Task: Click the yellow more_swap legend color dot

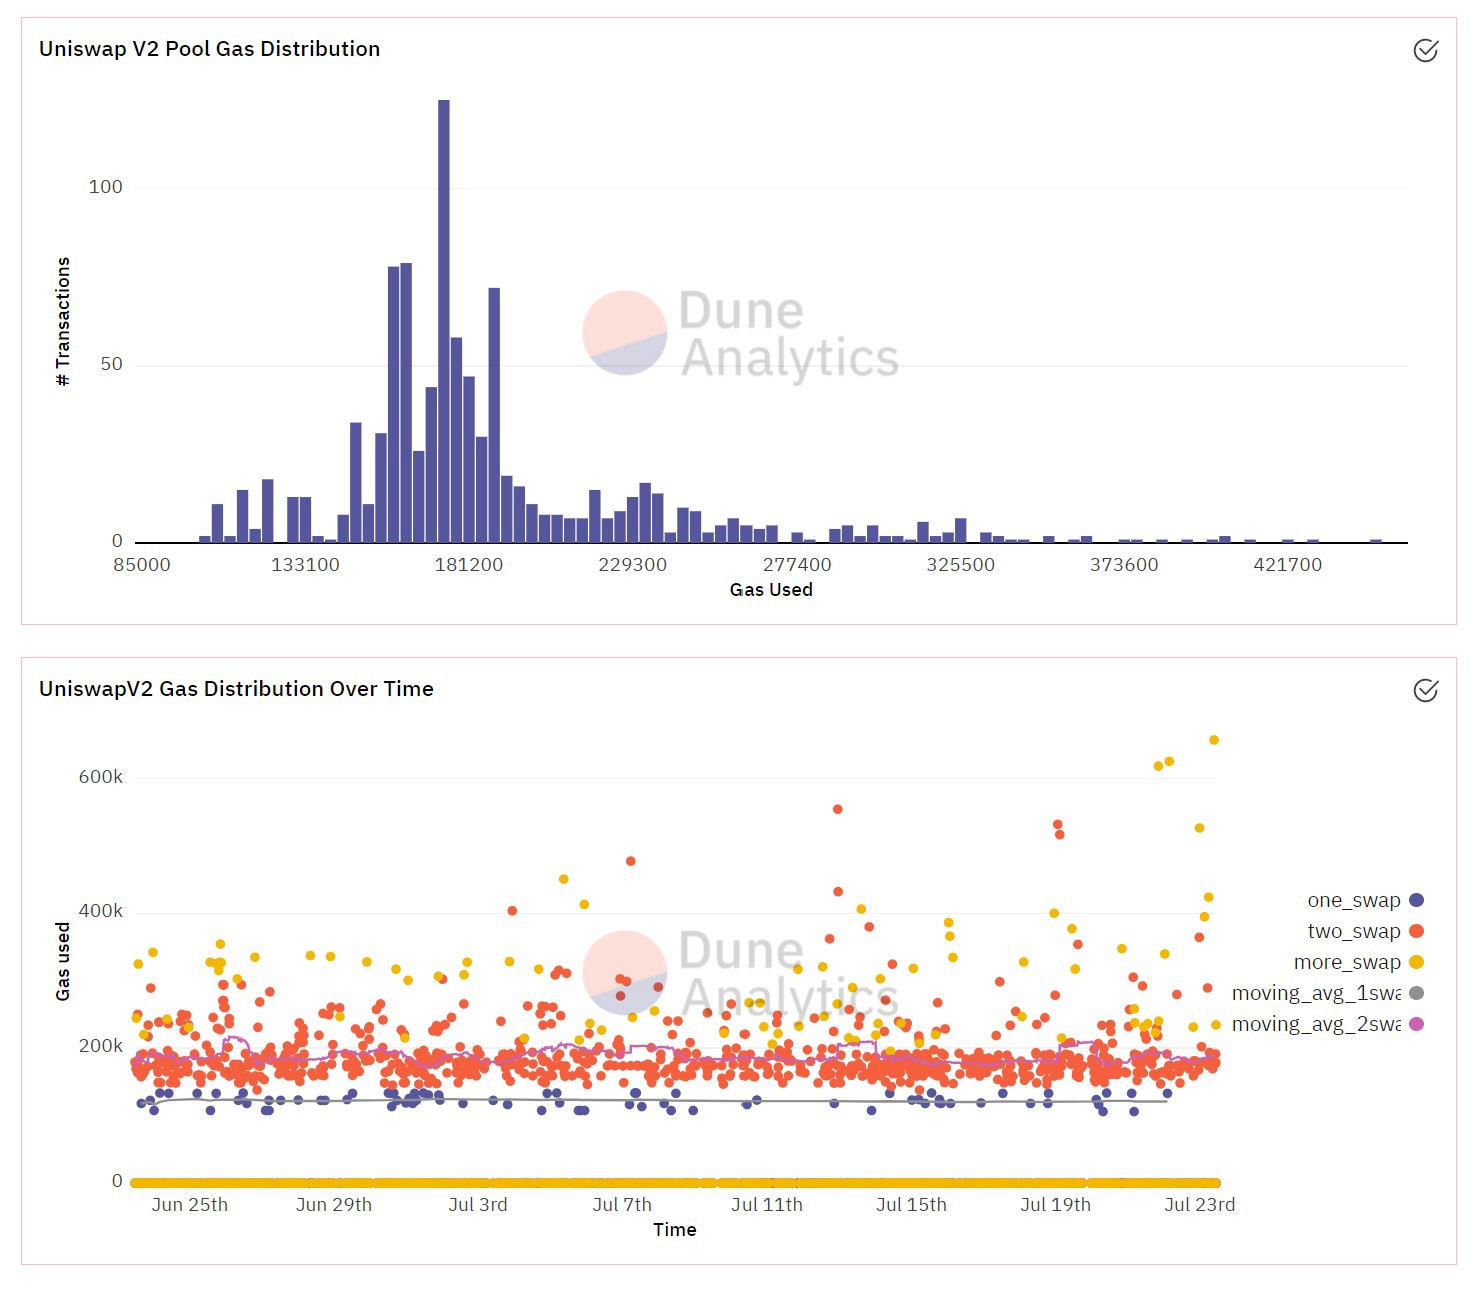Action: (1416, 962)
